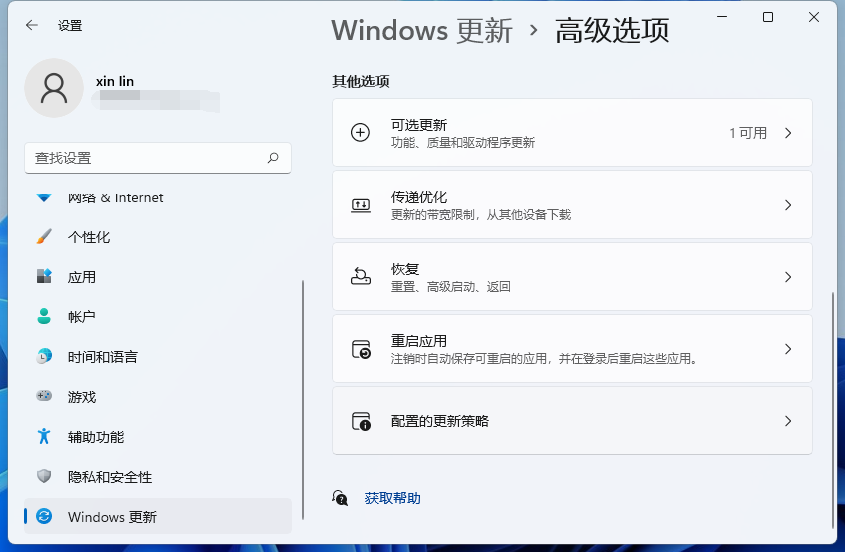845x552 pixels.
Task: Click the back arrow in Settings header
Action: click(x=32, y=26)
